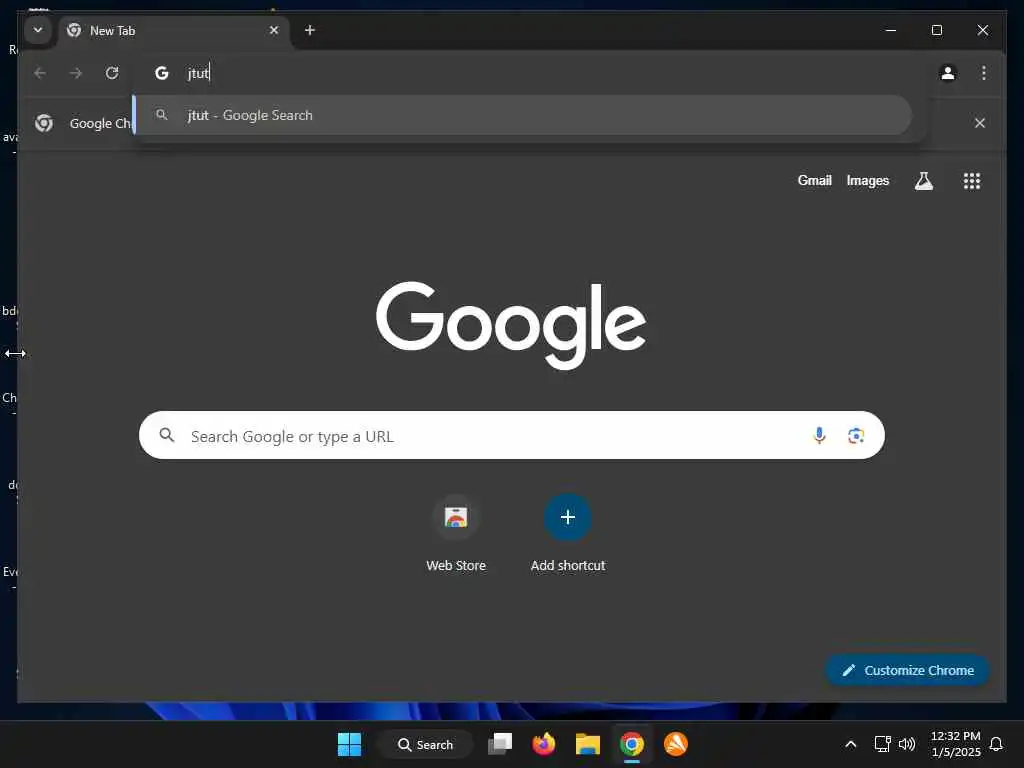Image resolution: width=1024 pixels, height=768 pixels.
Task: Launch Firefox from taskbar
Action: (543, 744)
